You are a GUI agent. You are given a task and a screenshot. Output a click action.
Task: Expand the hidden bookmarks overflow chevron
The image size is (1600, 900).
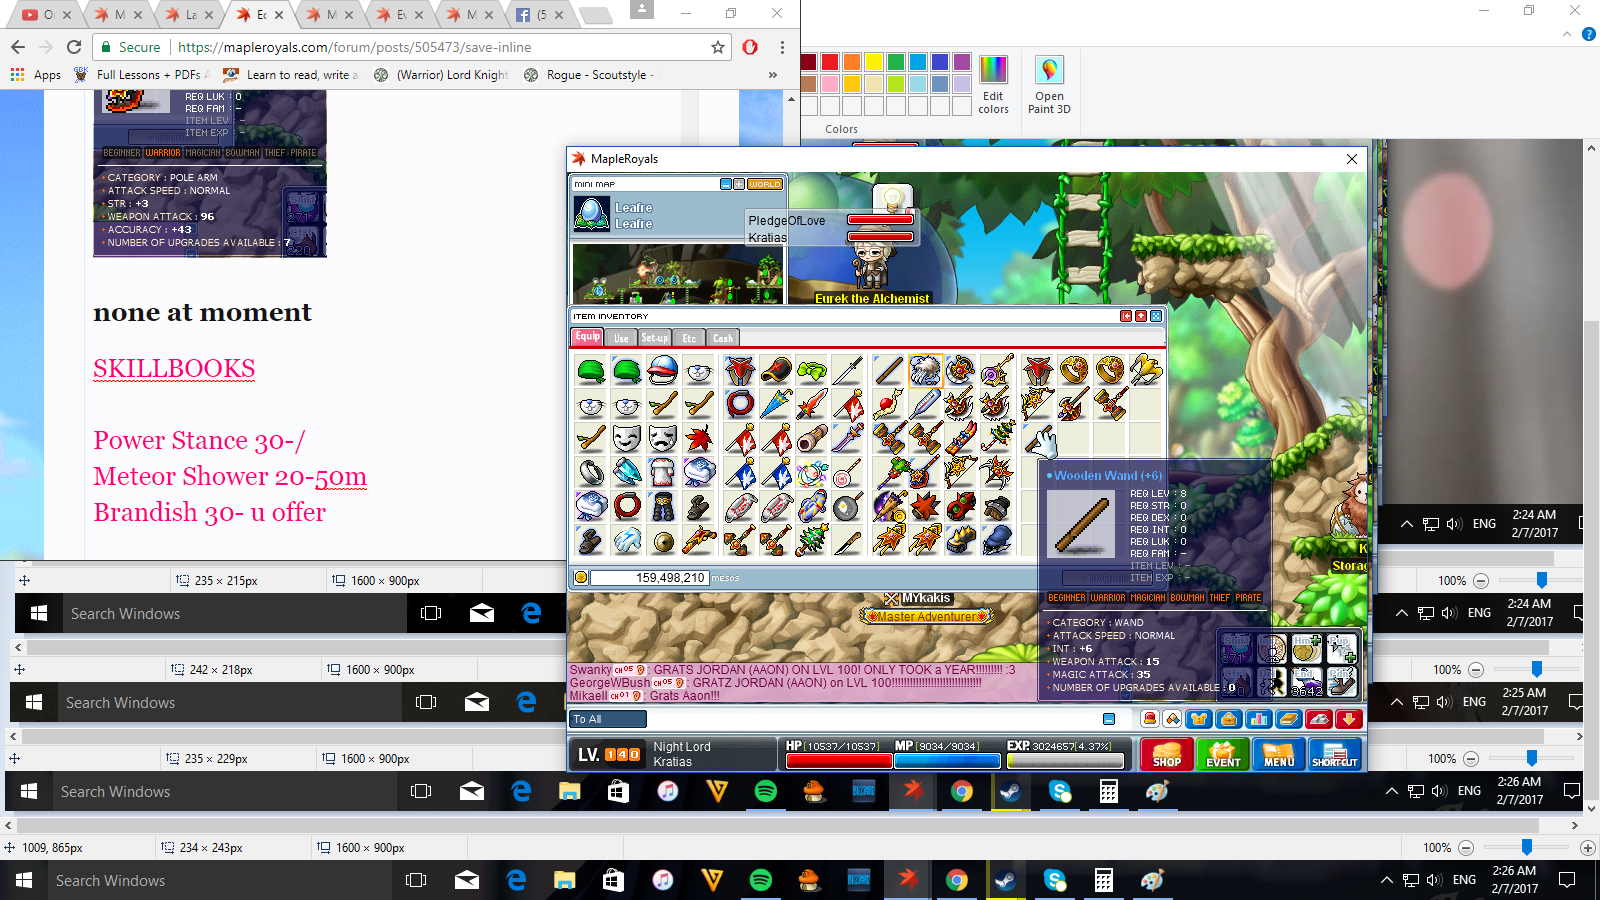[772, 75]
